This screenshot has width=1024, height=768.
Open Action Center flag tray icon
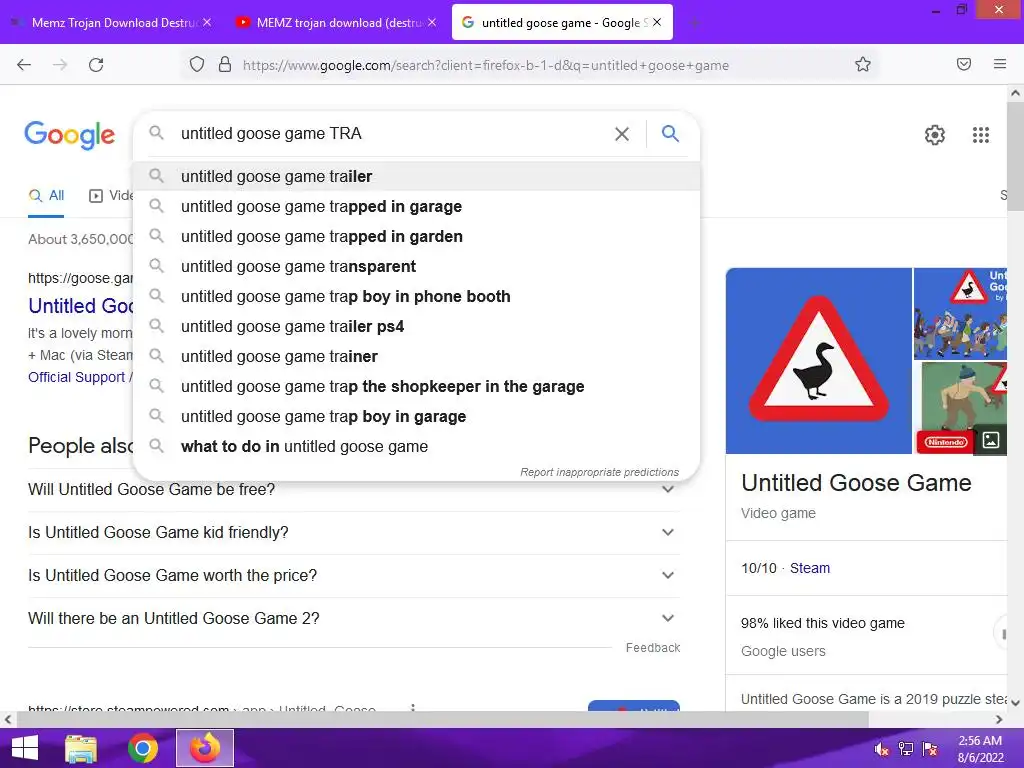(x=930, y=749)
